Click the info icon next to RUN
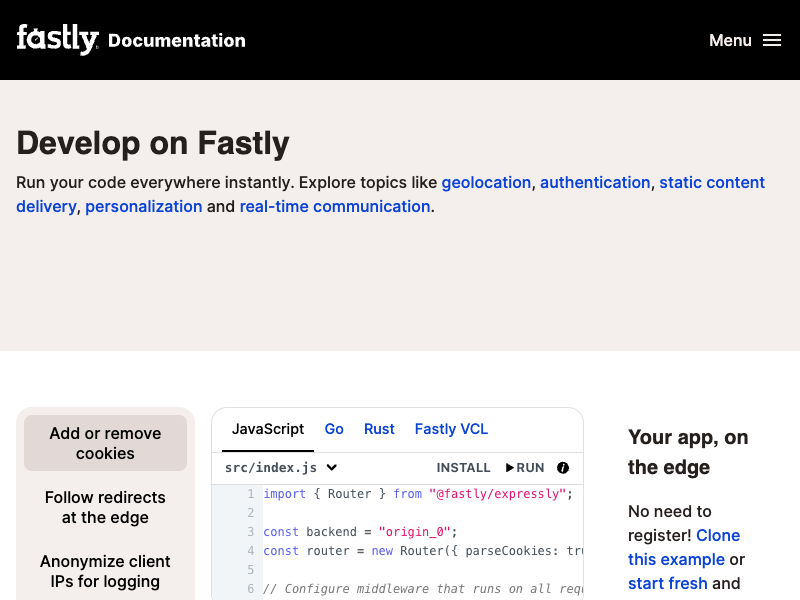 [563, 468]
